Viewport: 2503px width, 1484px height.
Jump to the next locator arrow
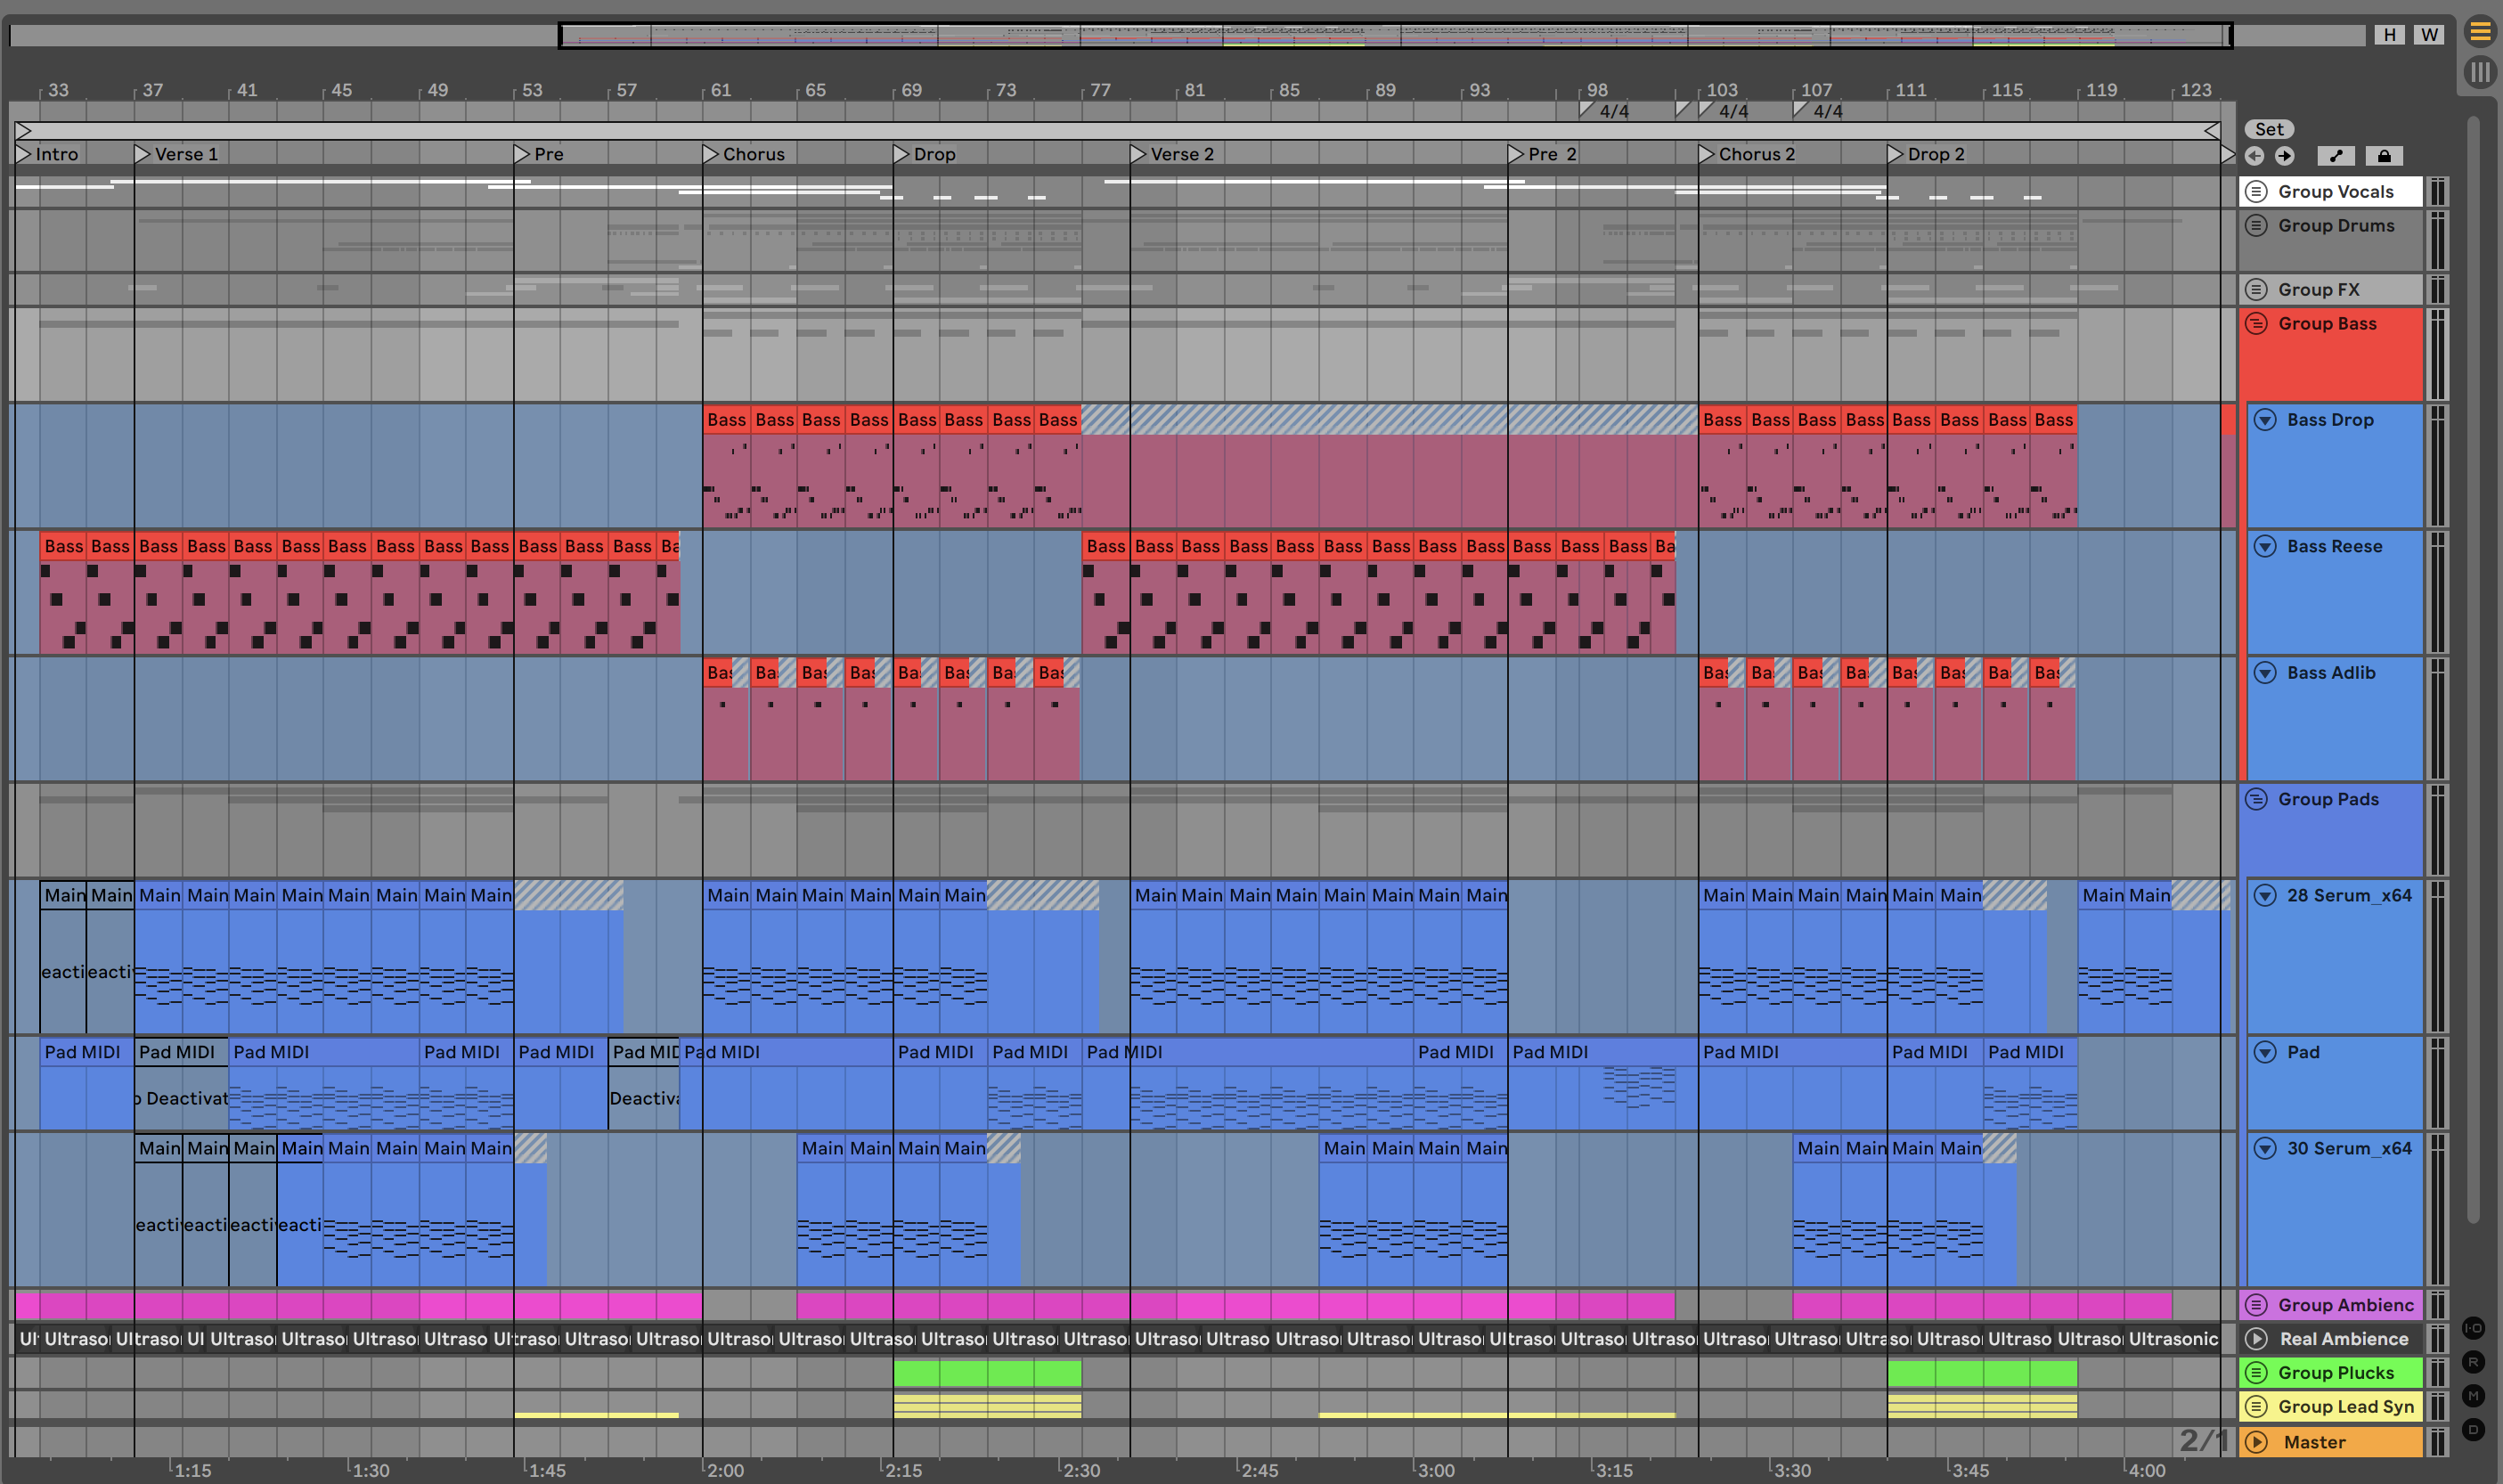pos(2285,156)
